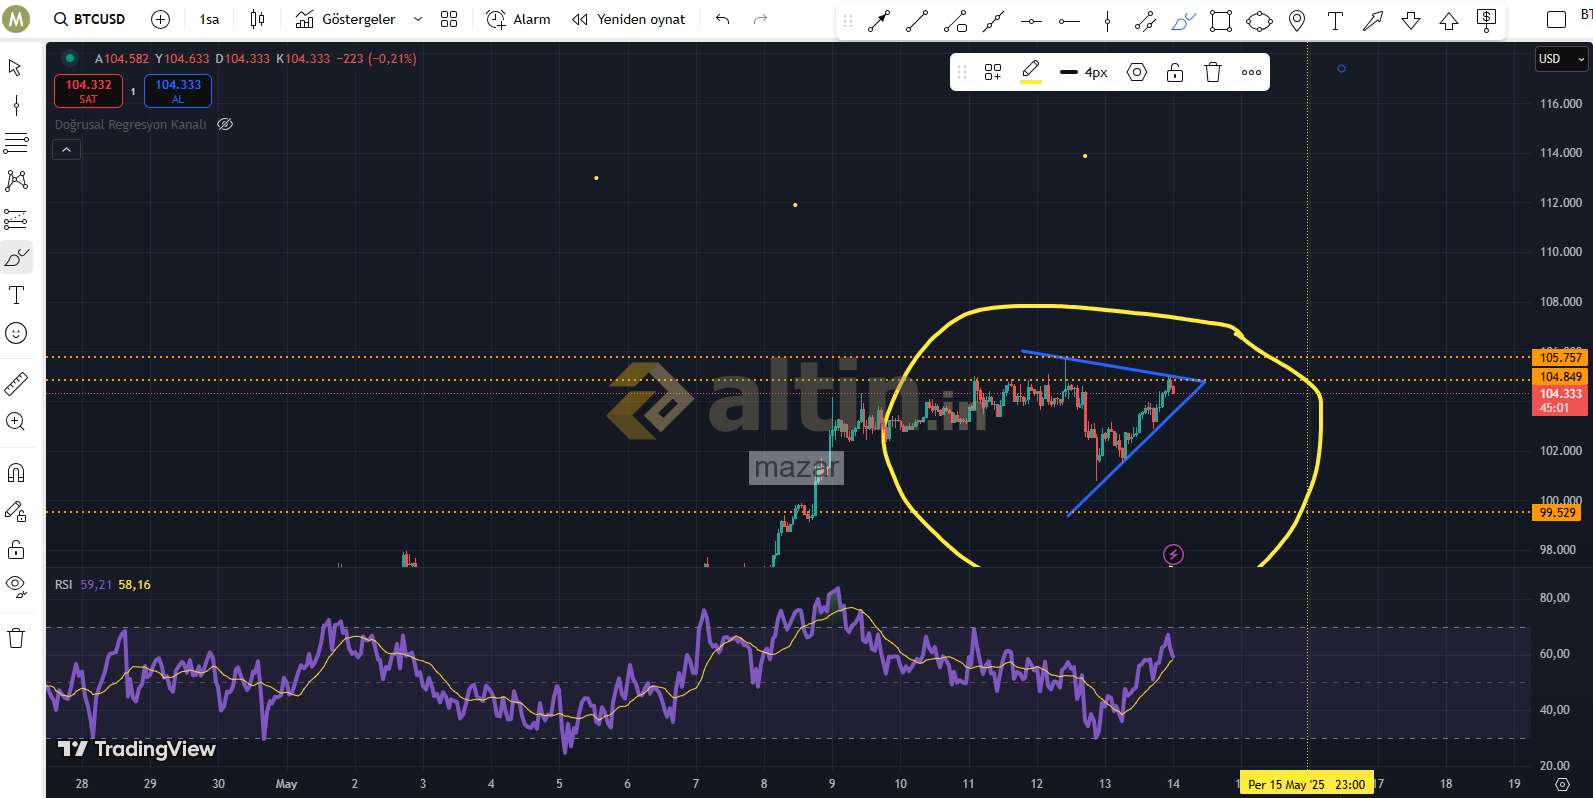
Task: Select the trend line tool in favorites toolbar
Action: coord(917,21)
